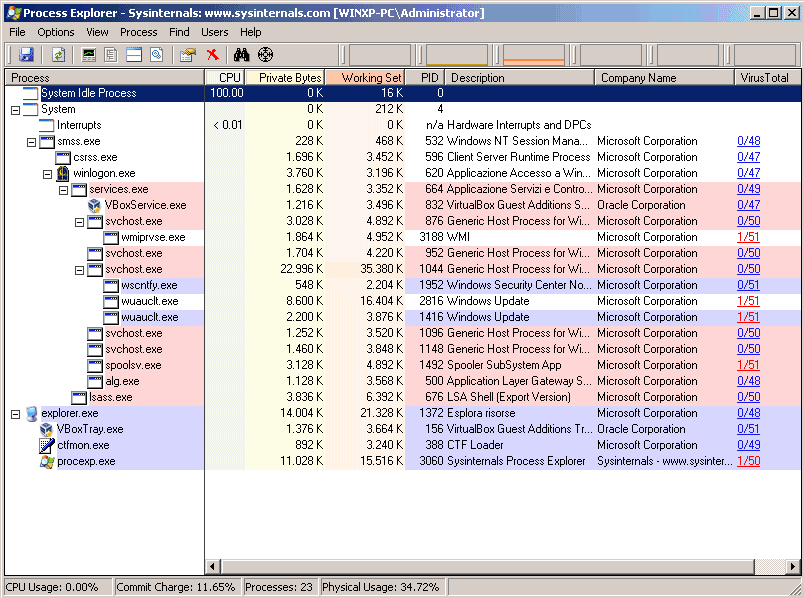The height and width of the screenshot is (598, 804).
Task: Open VirusTotal 1/51 link for spoolsv.exe
Action: pos(748,366)
